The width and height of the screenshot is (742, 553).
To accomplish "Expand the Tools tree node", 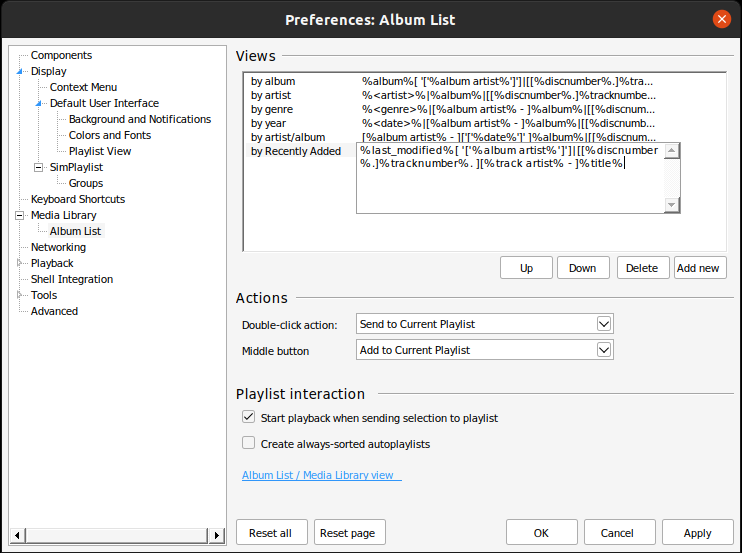I will pos(19,295).
